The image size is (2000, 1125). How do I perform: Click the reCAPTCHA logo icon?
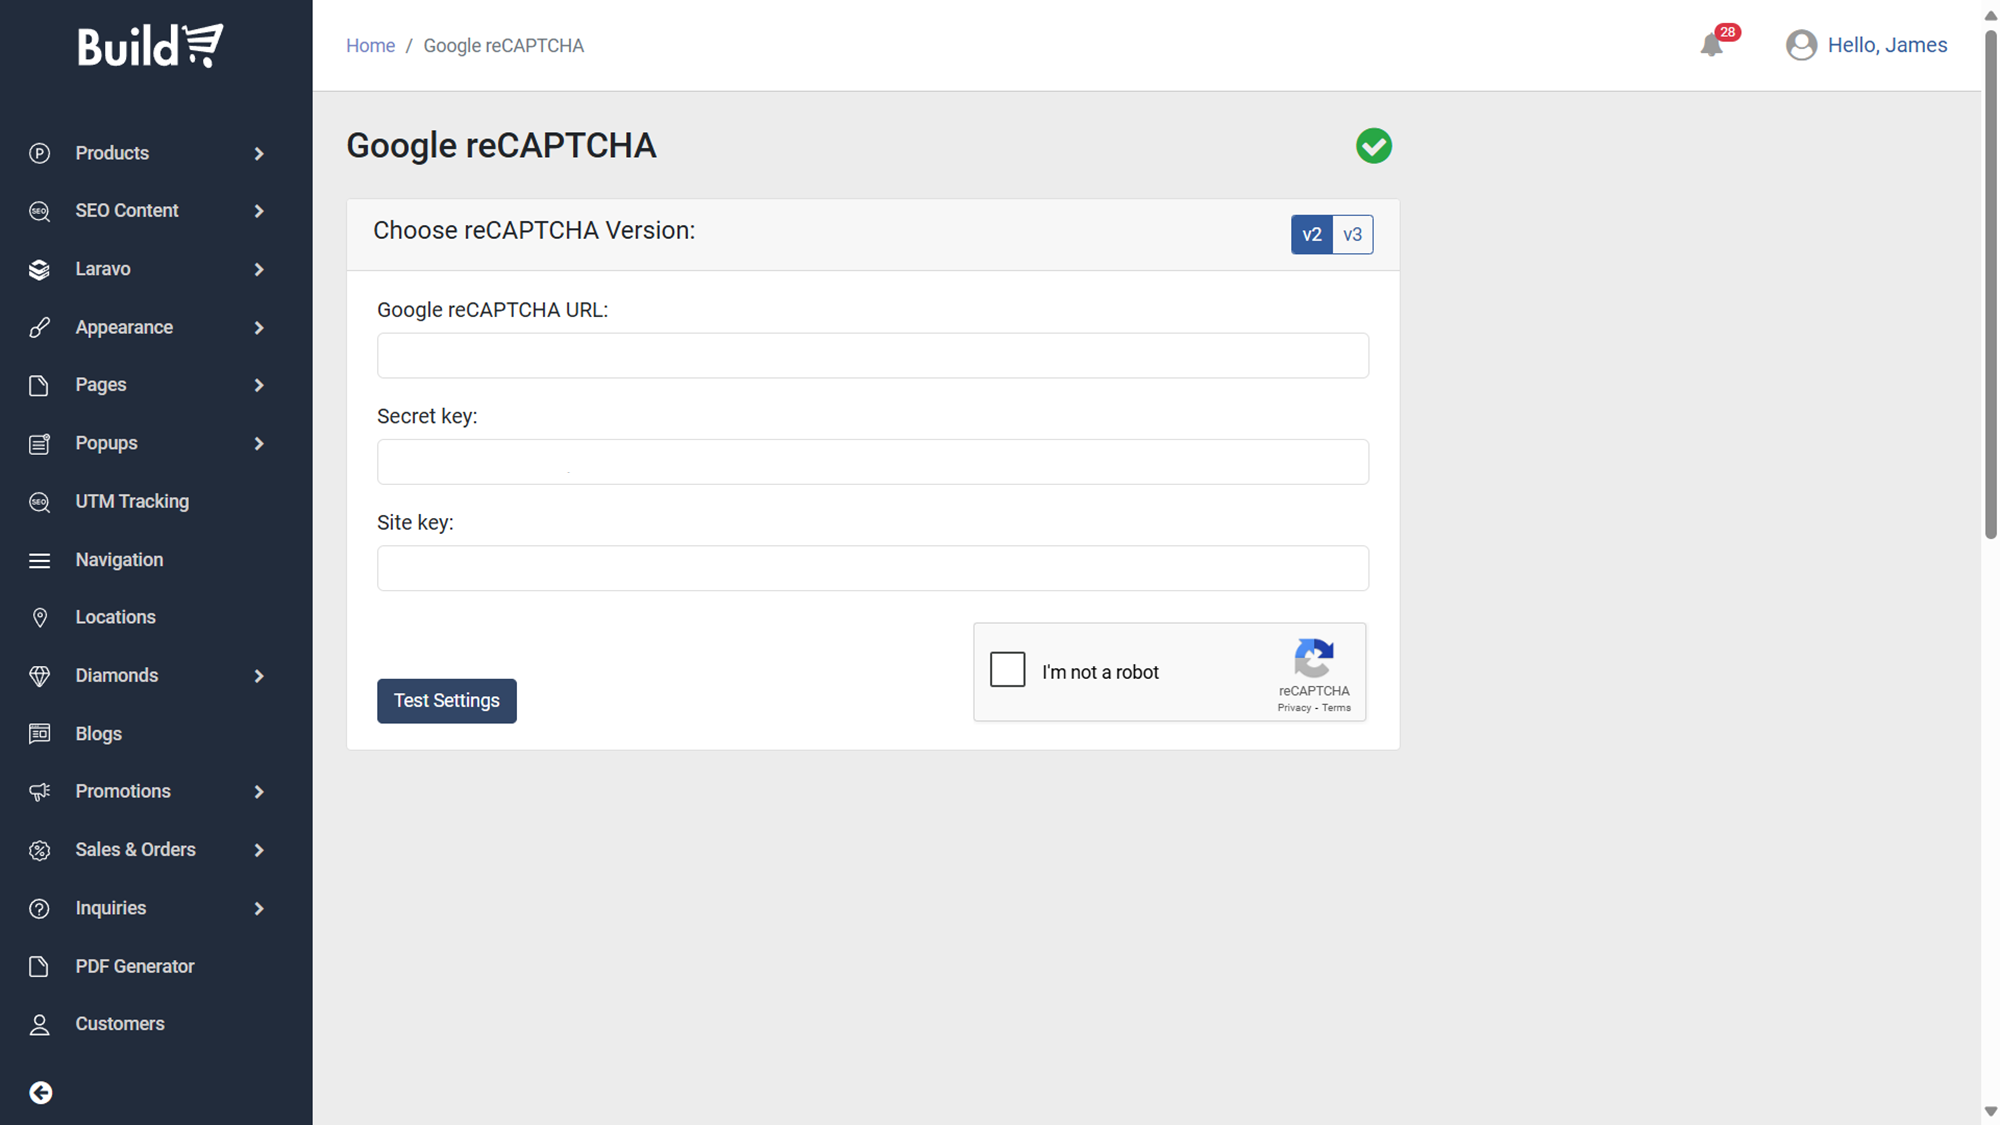coord(1313,658)
